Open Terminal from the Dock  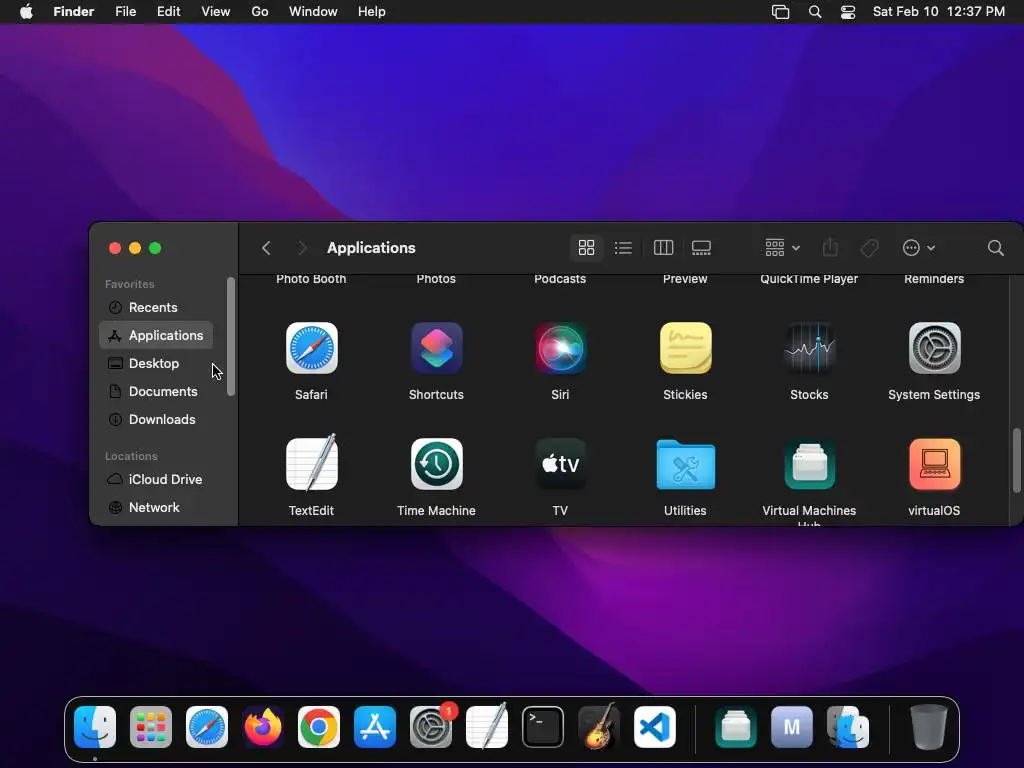(x=543, y=727)
